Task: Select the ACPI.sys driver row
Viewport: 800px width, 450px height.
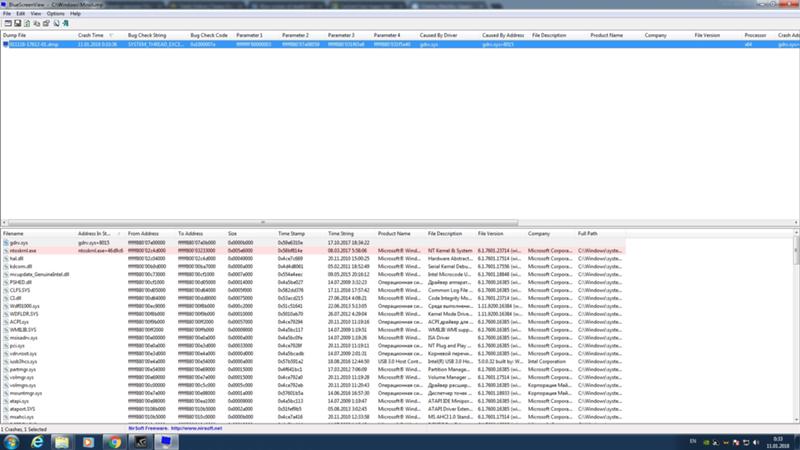Action: pos(313,322)
